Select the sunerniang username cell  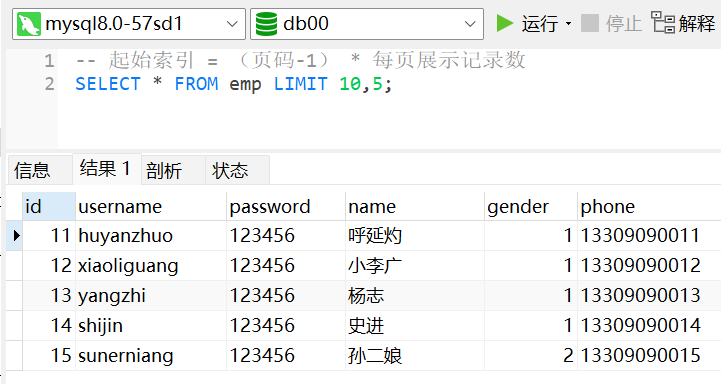tap(151, 355)
